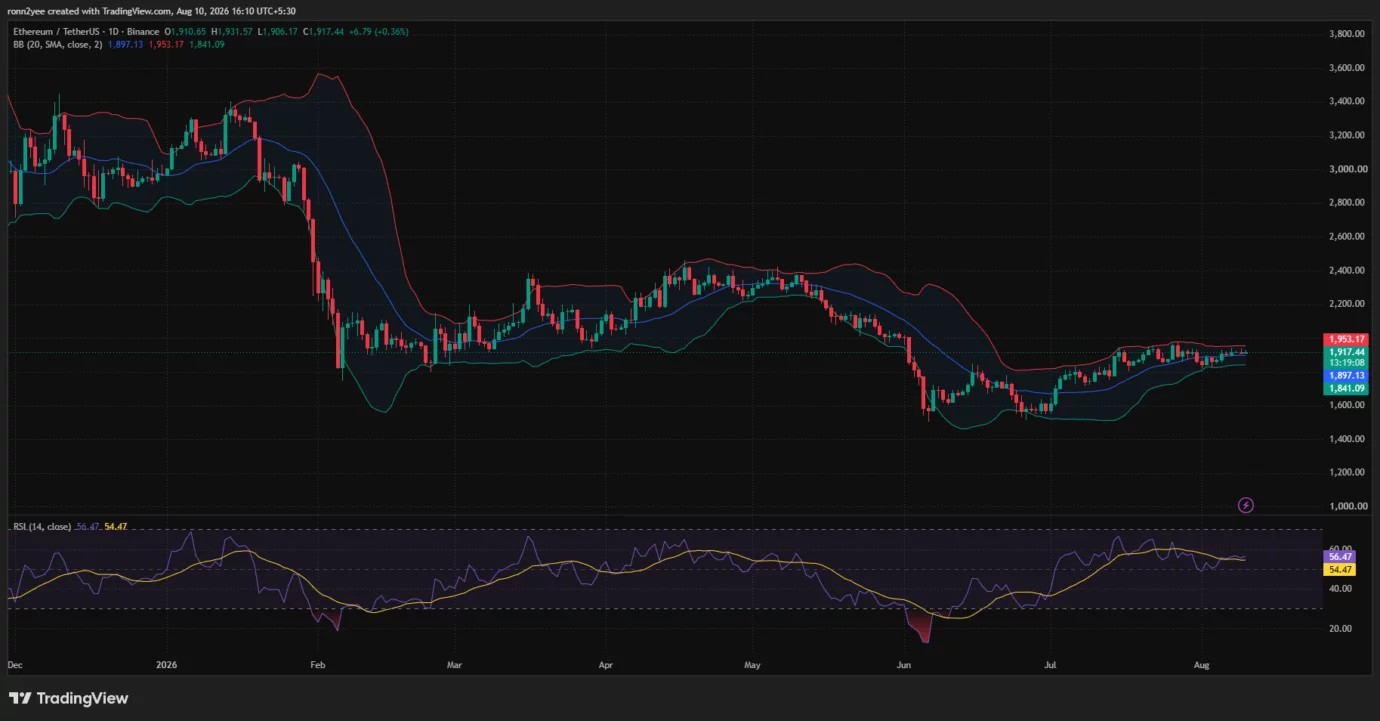The height and width of the screenshot is (721, 1380).
Task: Click the 13:19:08 bar countdown timer
Action: tap(1345, 363)
